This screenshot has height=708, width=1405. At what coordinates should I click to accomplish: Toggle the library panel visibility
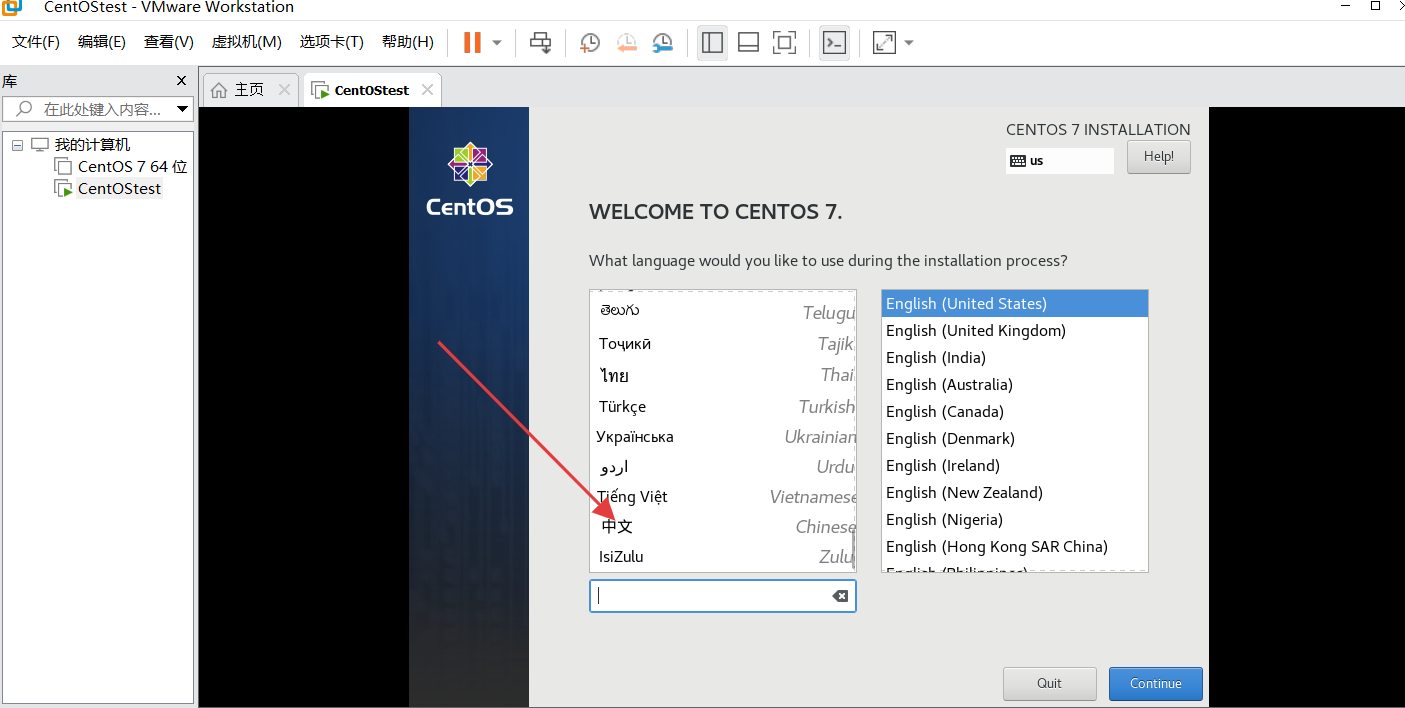pos(712,42)
